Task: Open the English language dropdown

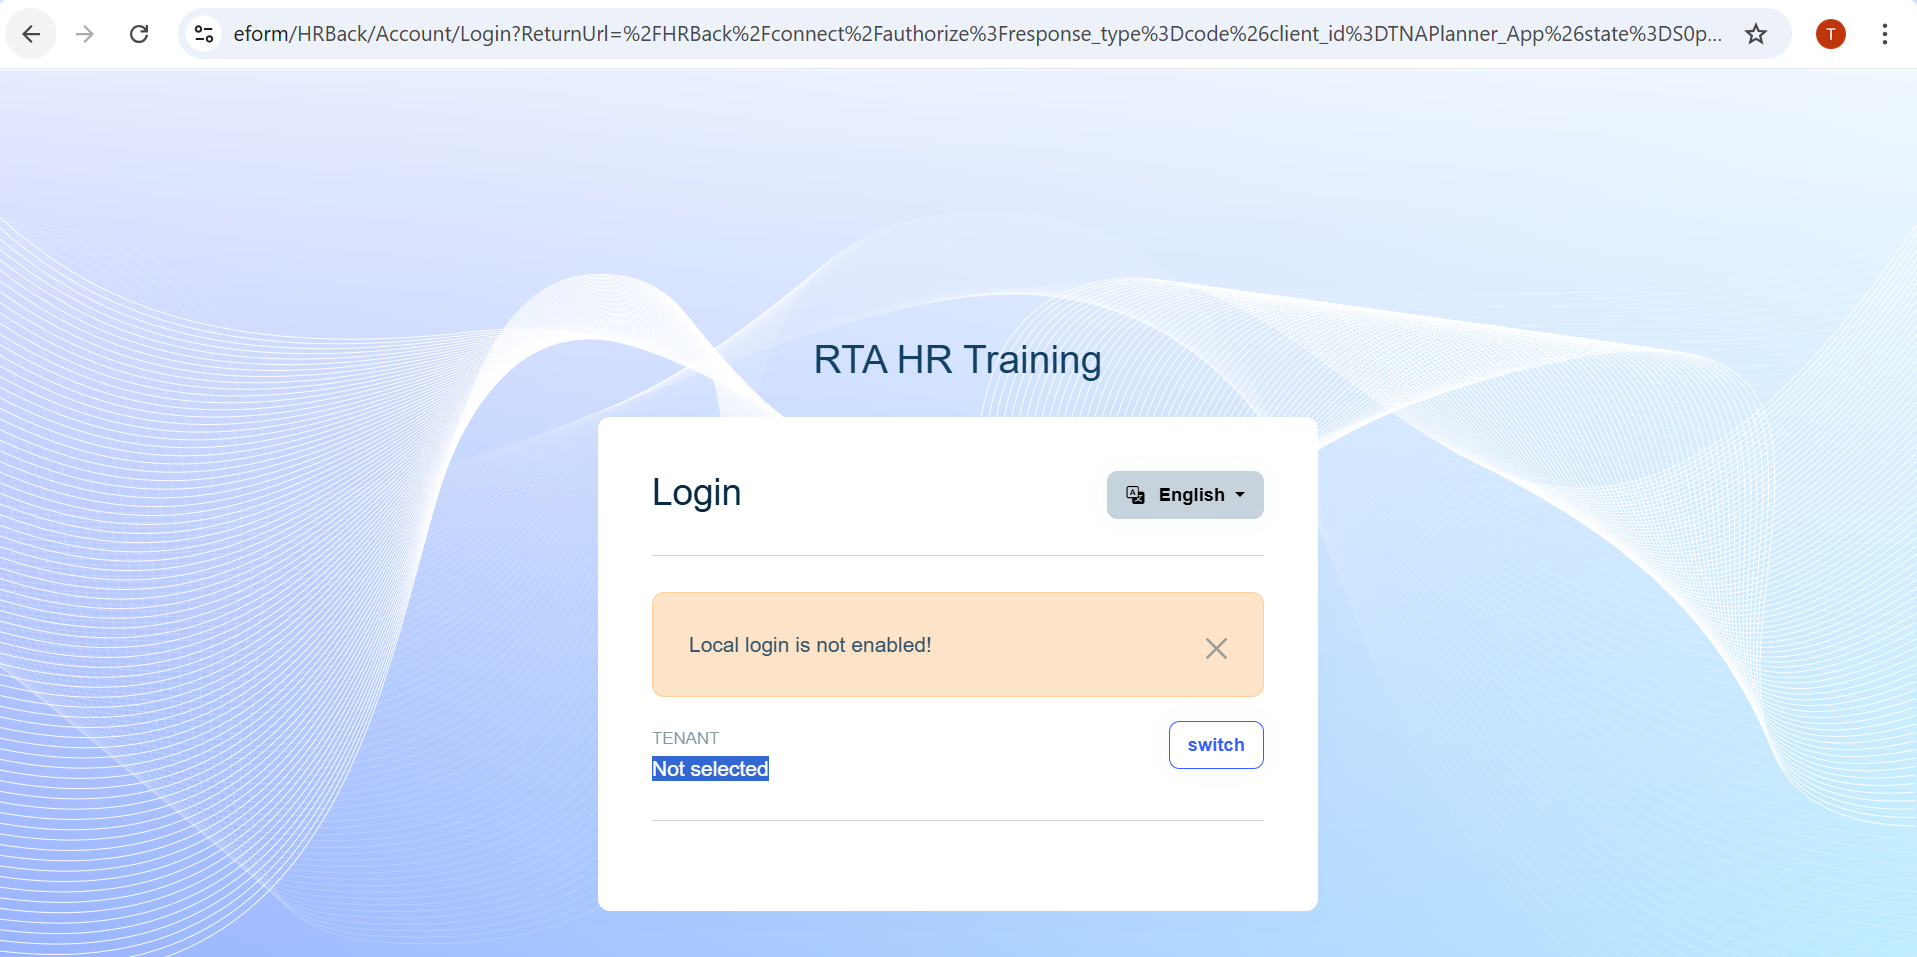Action: pos(1190,495)
